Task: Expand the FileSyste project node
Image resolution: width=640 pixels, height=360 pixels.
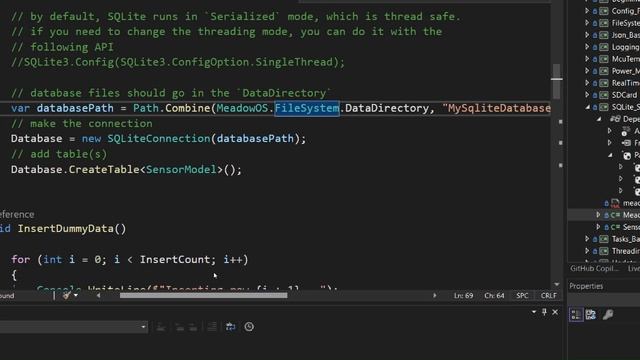Action: click(x=587, y=23)
